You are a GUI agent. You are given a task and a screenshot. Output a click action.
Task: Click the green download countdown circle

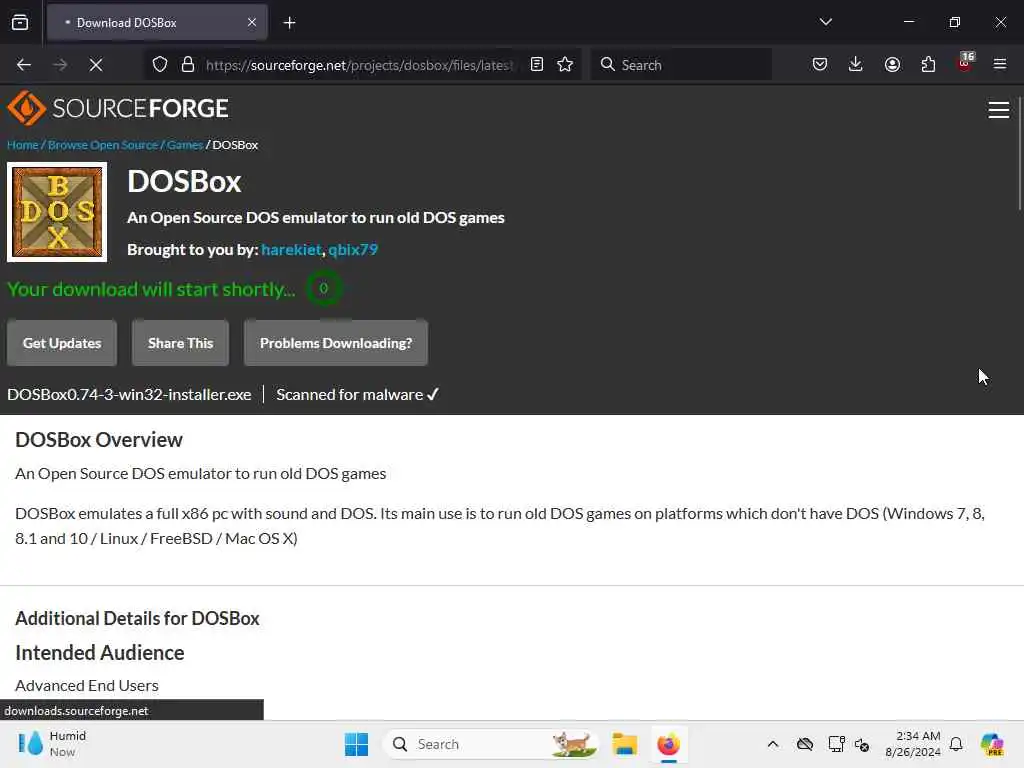click(323, 288)
